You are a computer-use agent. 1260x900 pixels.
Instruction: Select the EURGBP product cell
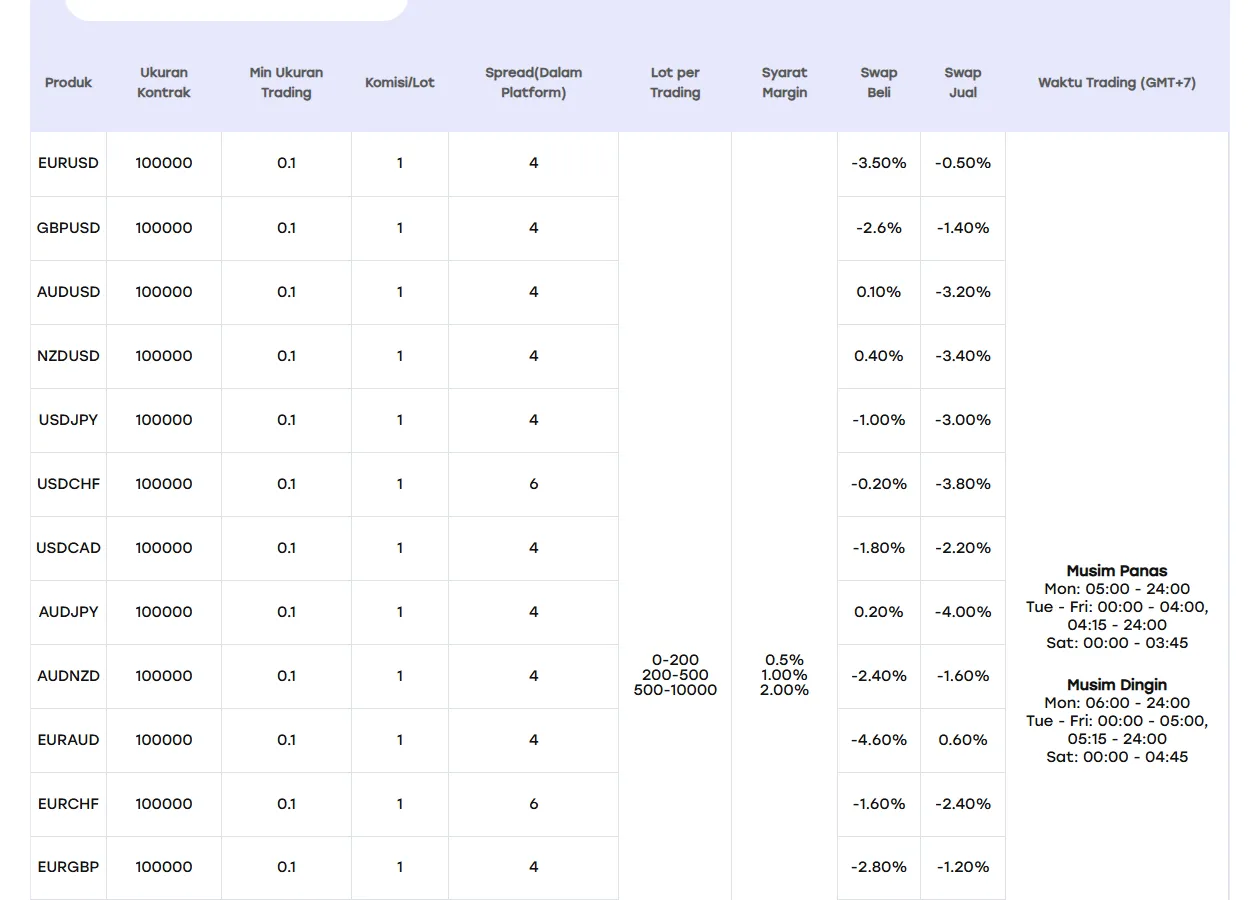pyautogui.click(x=68, y=867)
